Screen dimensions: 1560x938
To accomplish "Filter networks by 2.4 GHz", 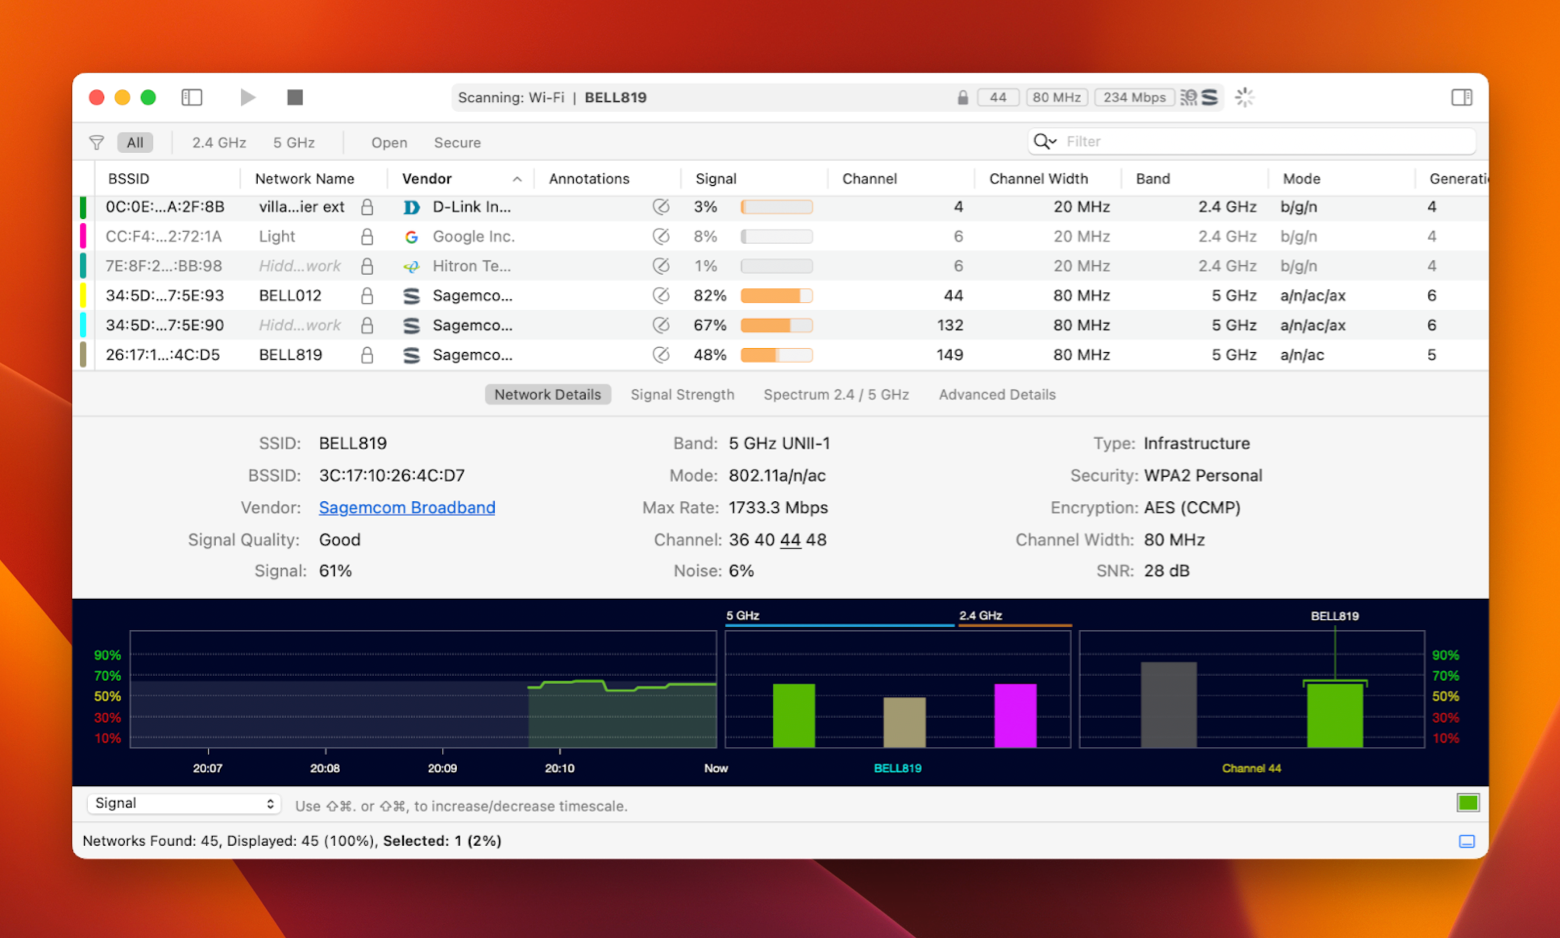I will (x=219, y=143).
